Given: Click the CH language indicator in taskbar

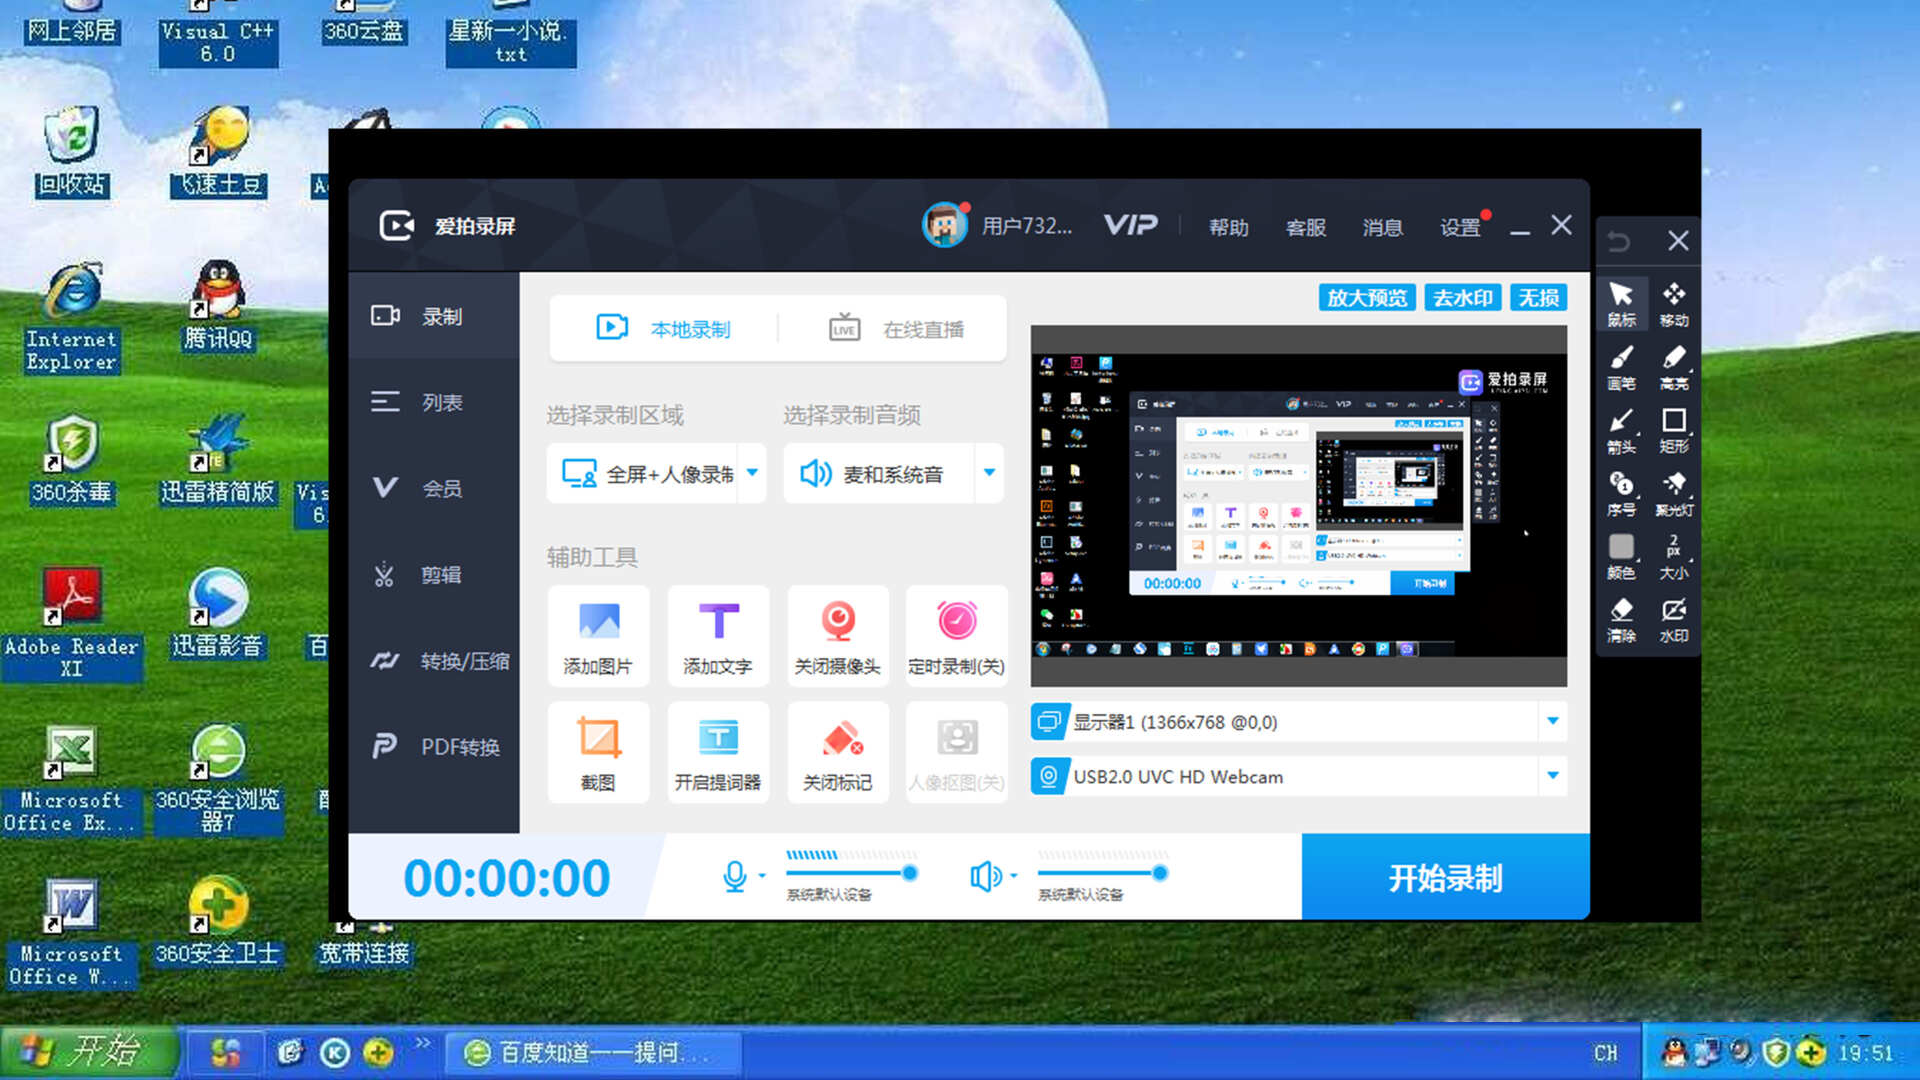Looking at the screenshot, I should 1605,1052.
